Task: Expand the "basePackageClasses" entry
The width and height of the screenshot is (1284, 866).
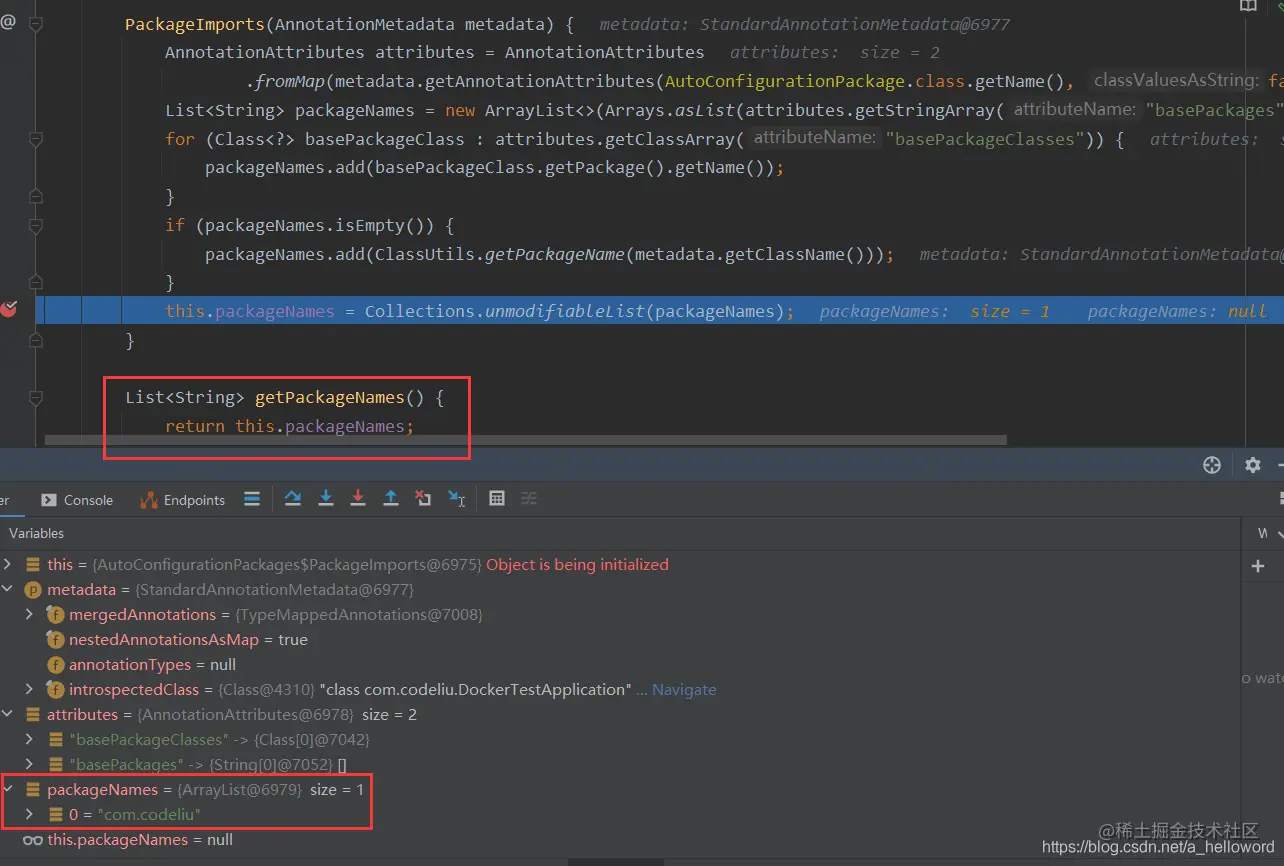Action: [29, 740]
